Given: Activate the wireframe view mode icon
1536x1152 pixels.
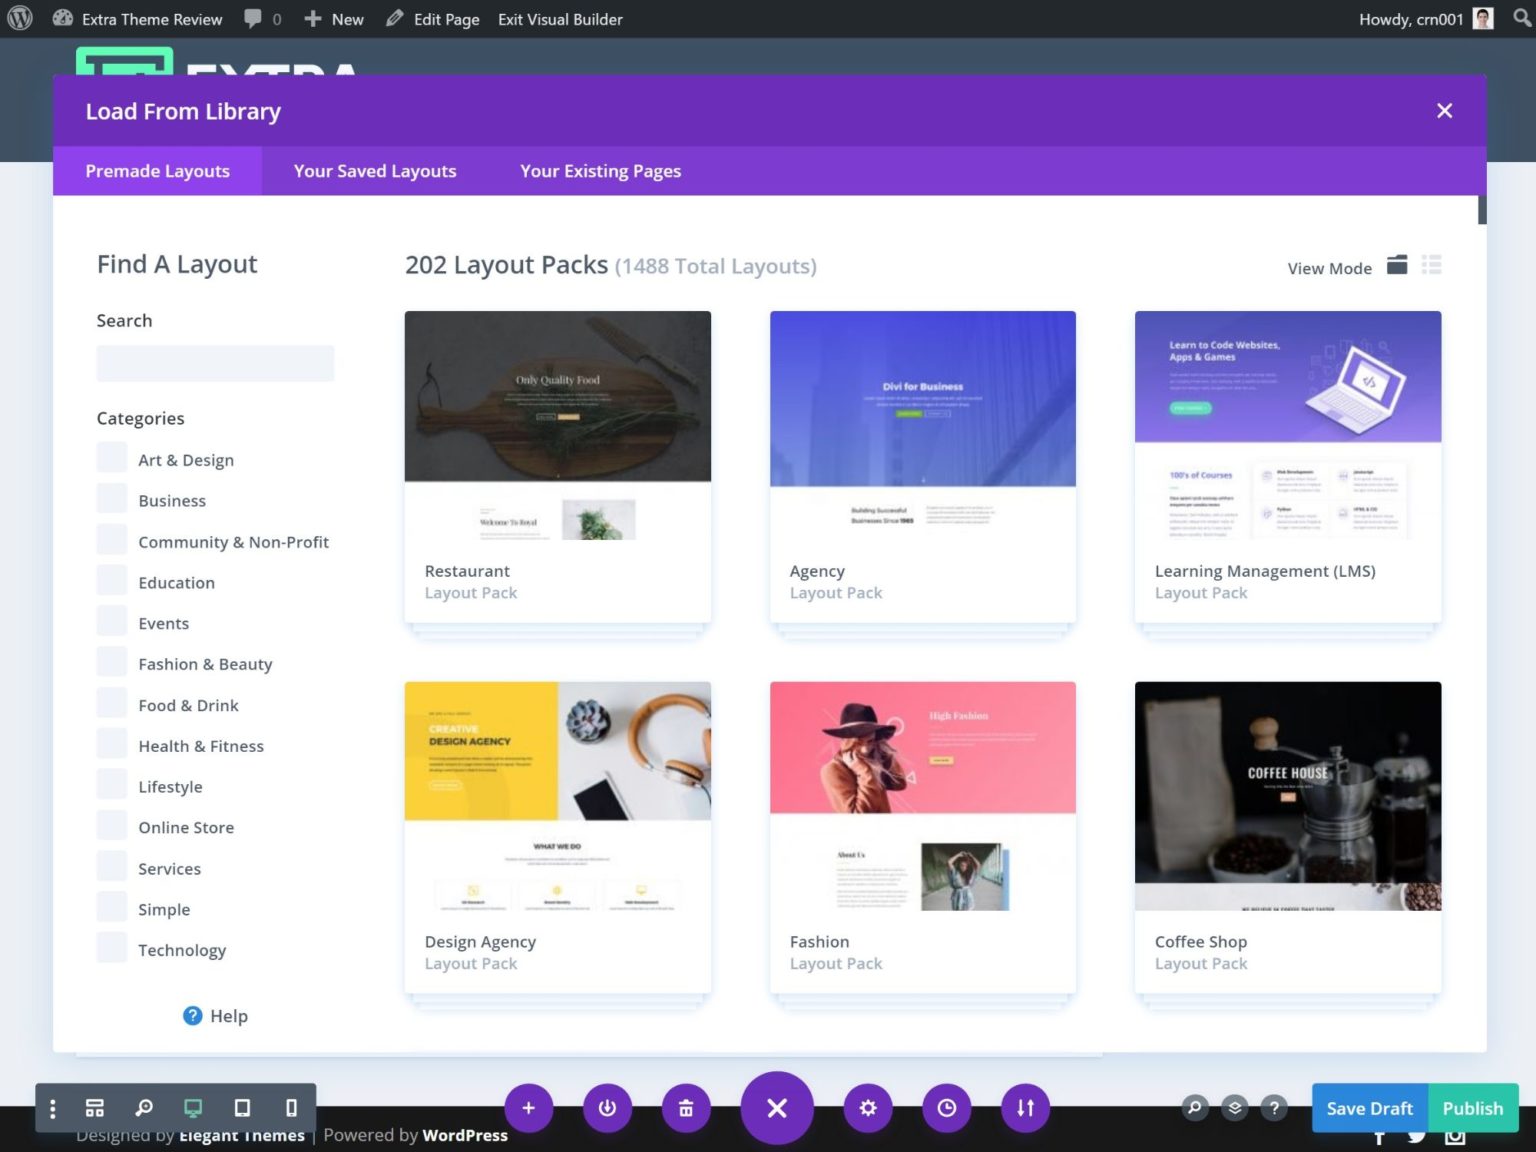Looking at the screenshot, I should [x=94, y=1107].
